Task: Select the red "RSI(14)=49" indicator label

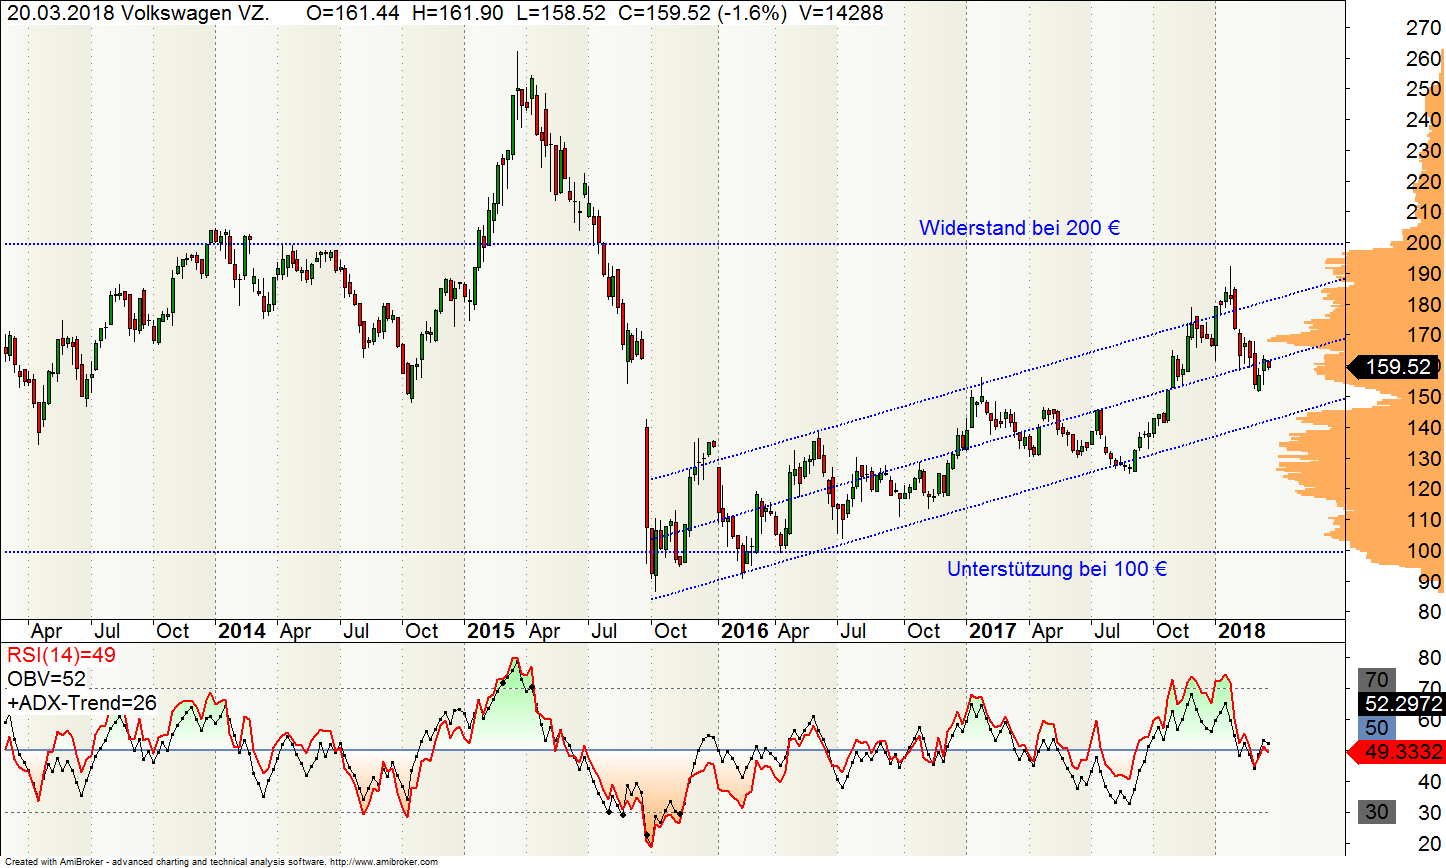Action: coord(62,656)
